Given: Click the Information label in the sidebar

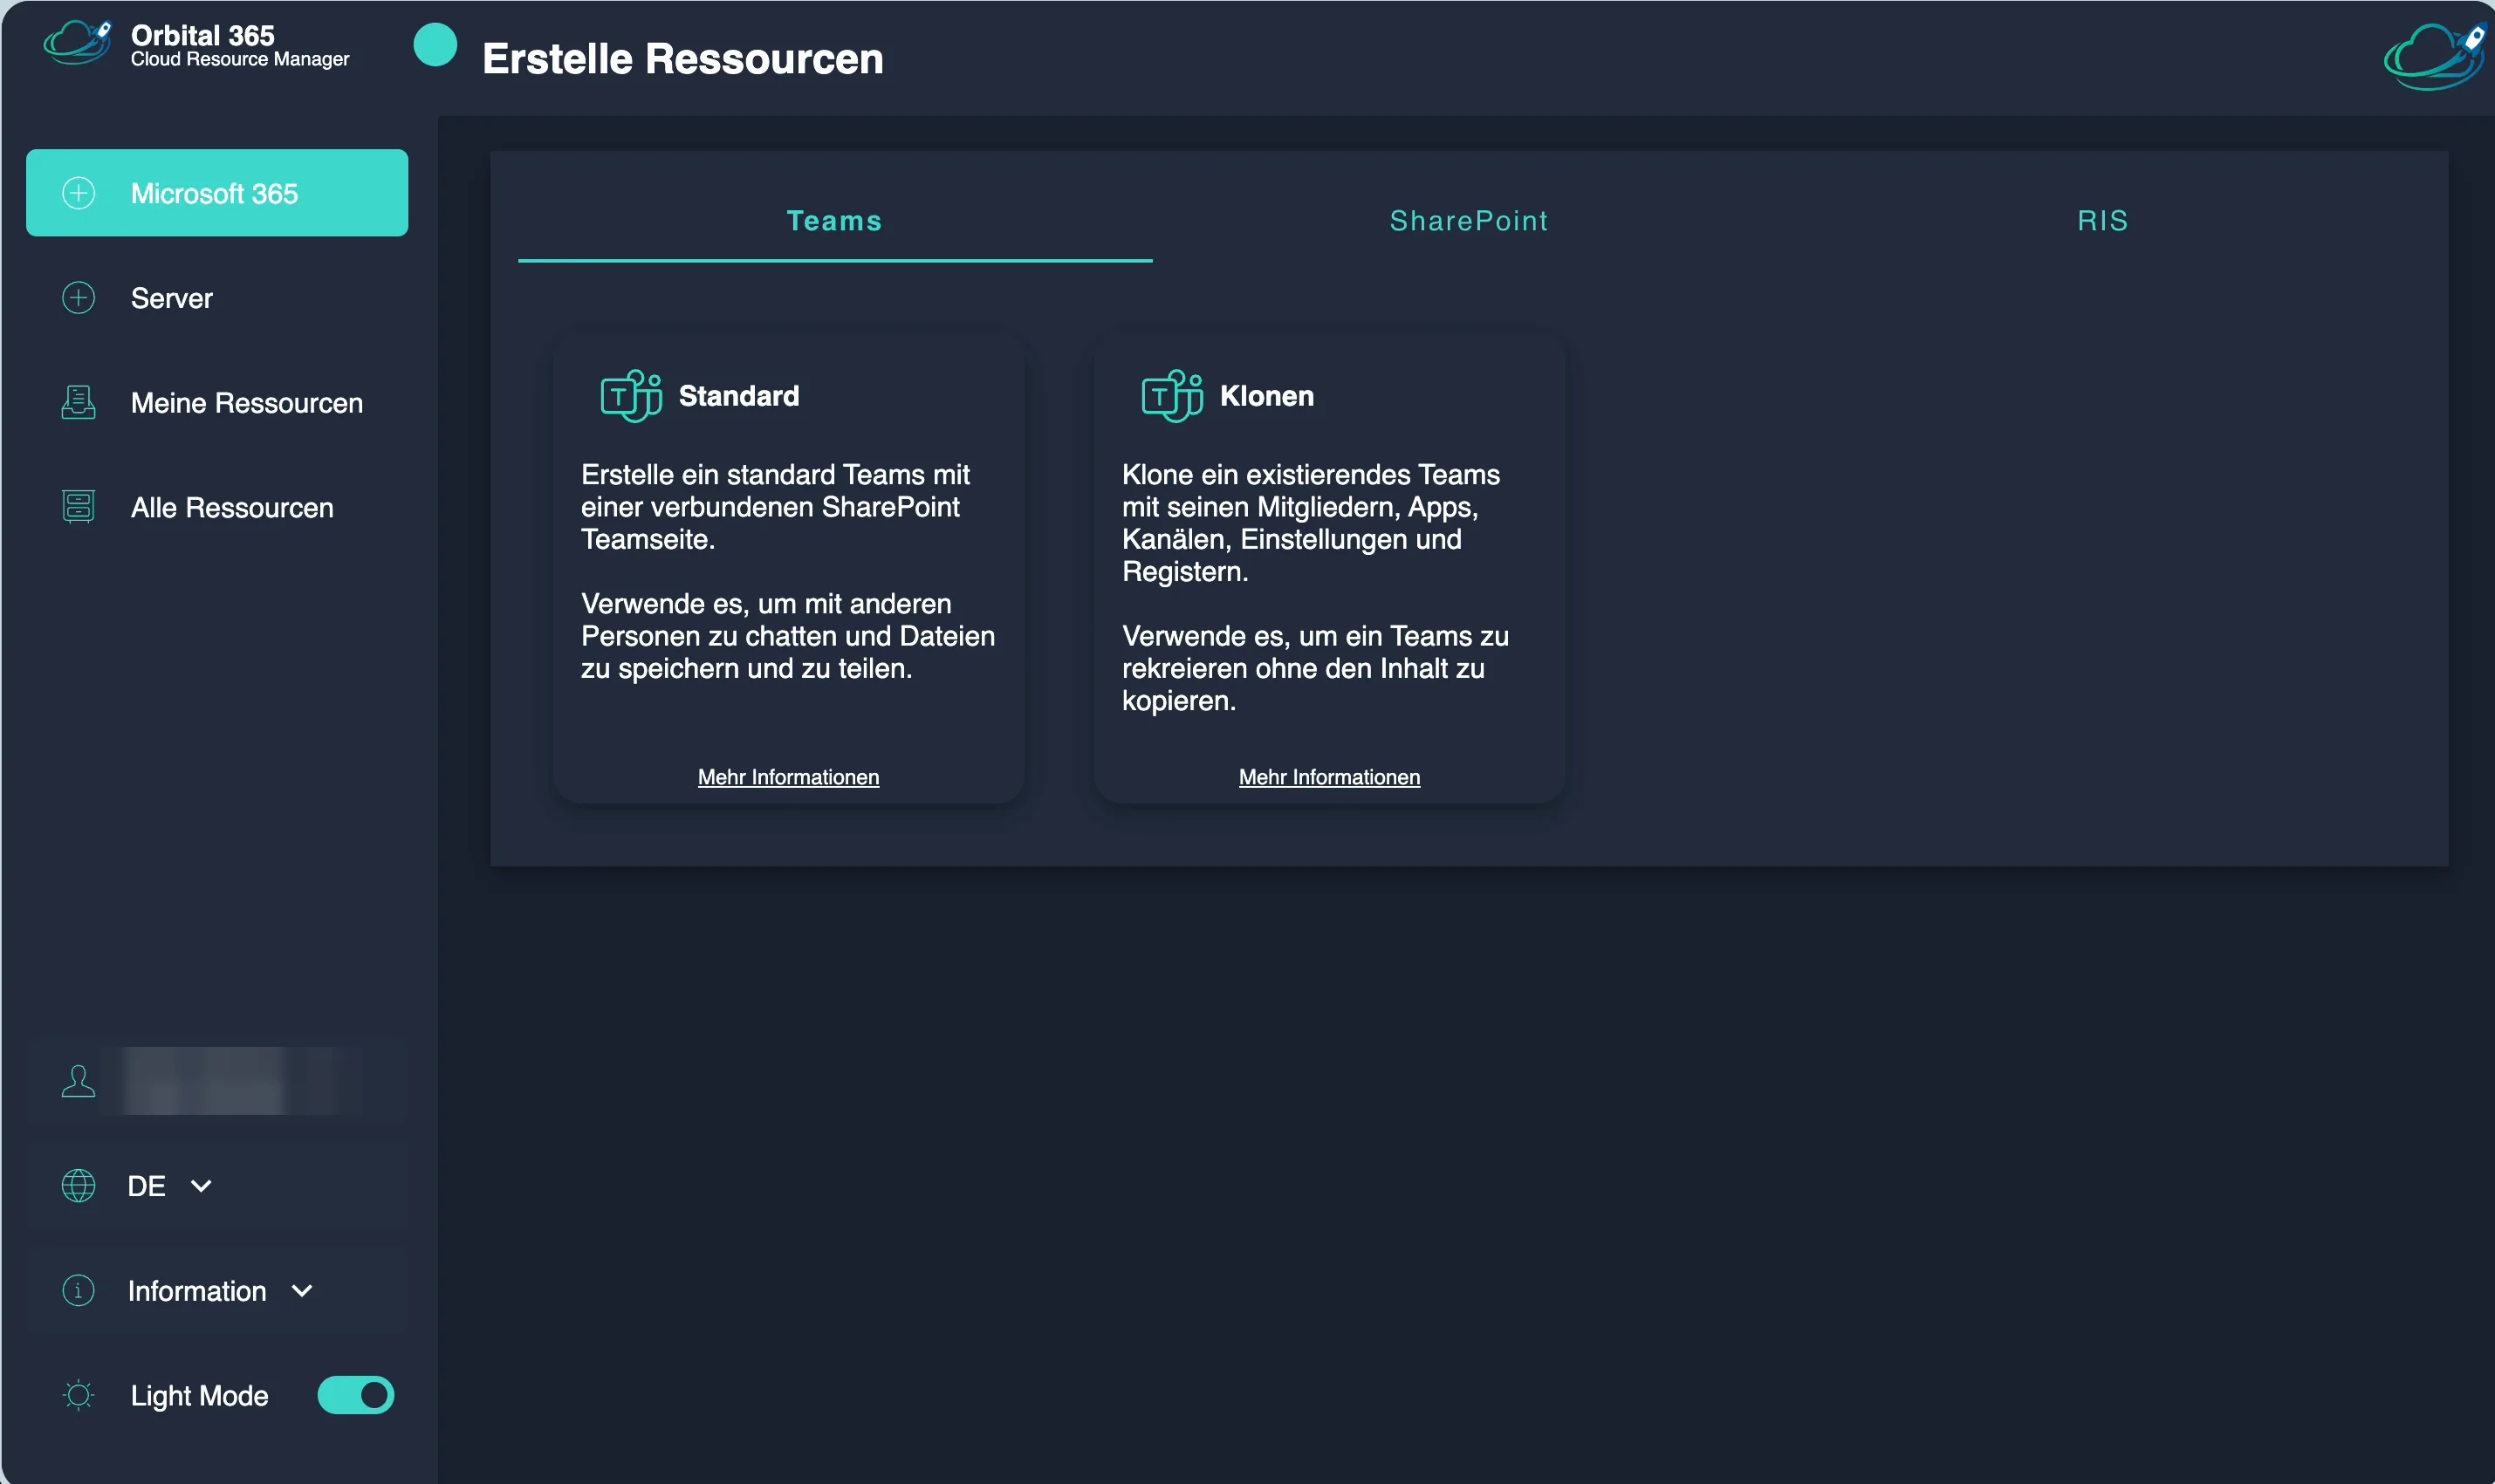Looking at the screenshot, I should 197,1291.
